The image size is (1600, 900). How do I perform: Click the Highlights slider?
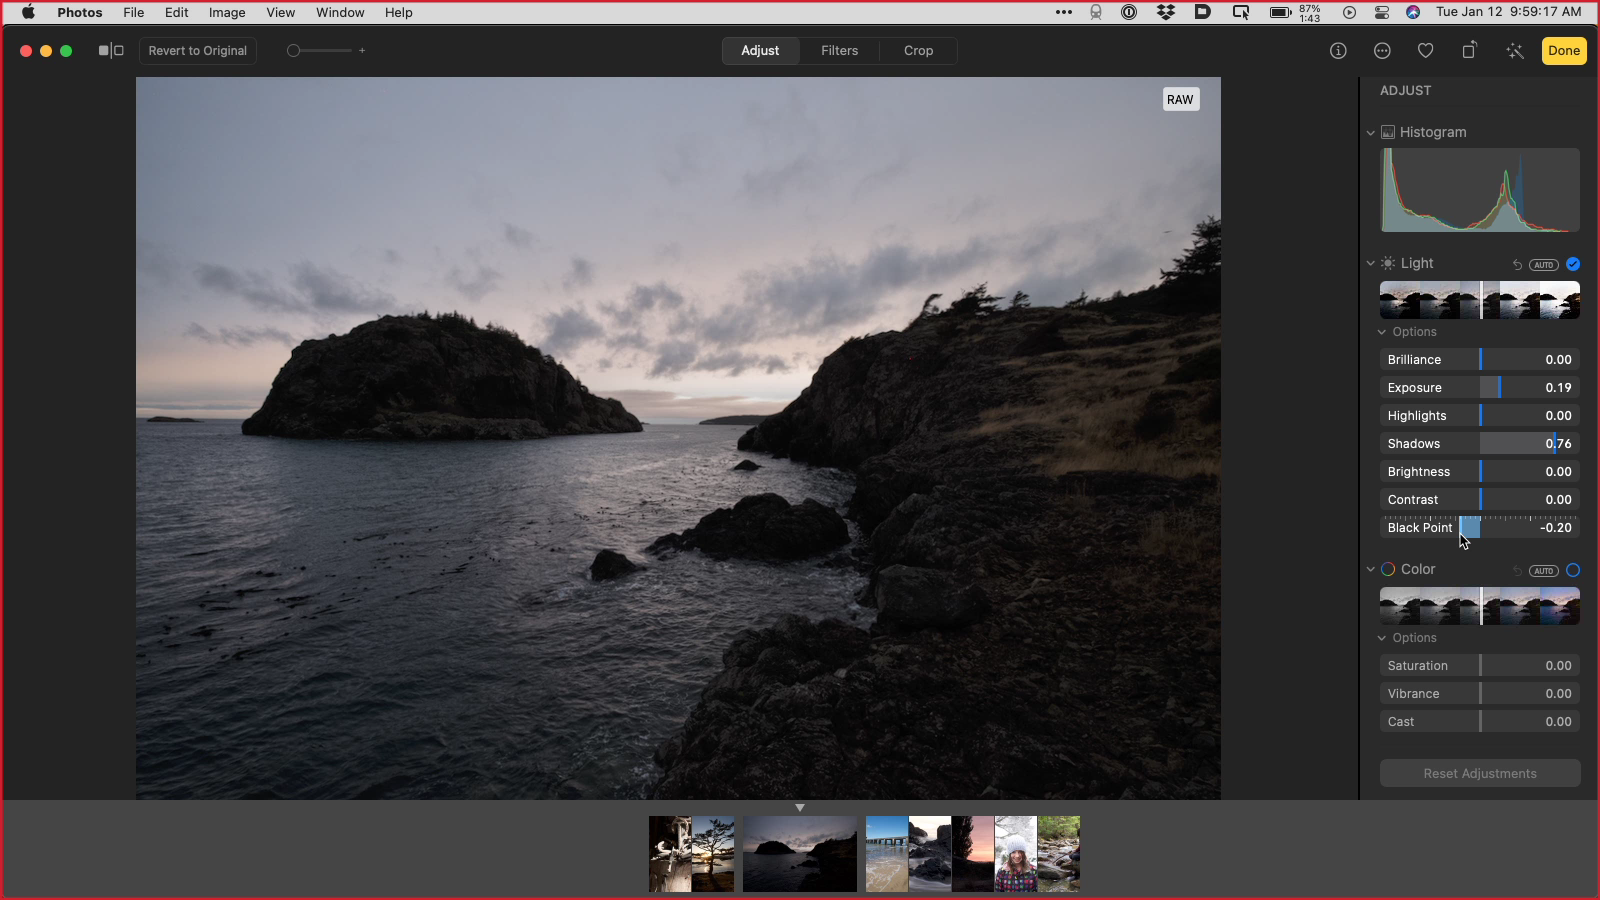1480,416
